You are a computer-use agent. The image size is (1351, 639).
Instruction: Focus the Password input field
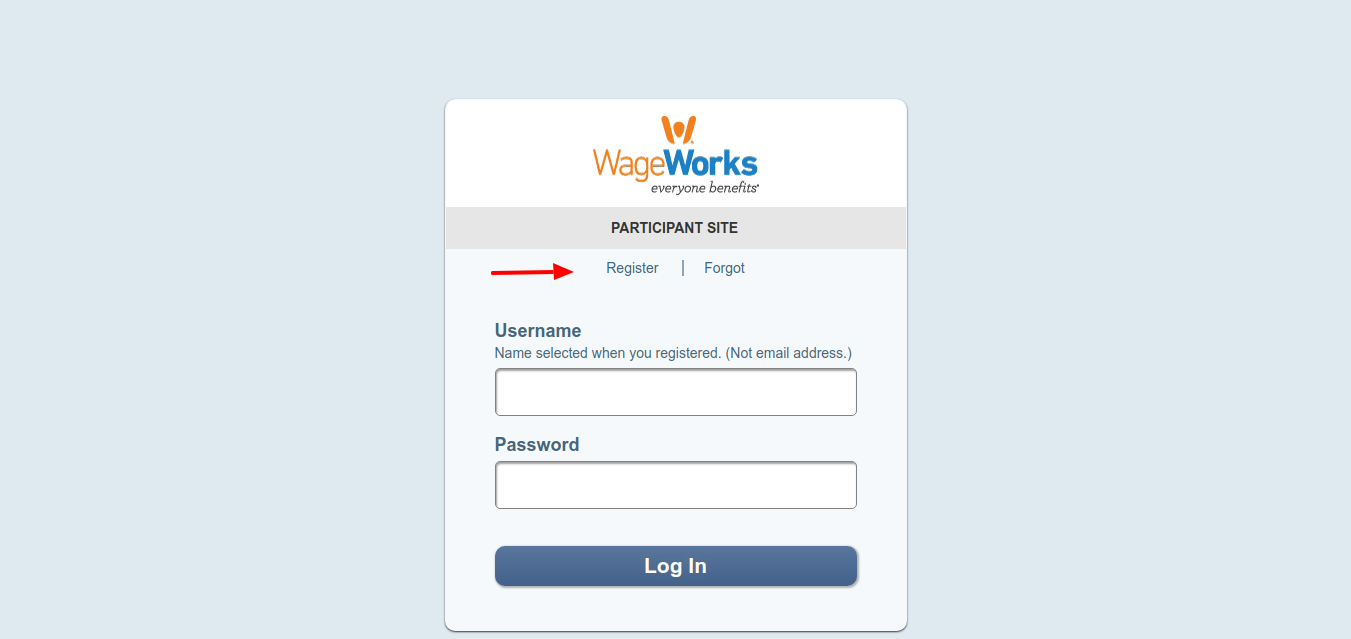[676, 485]
